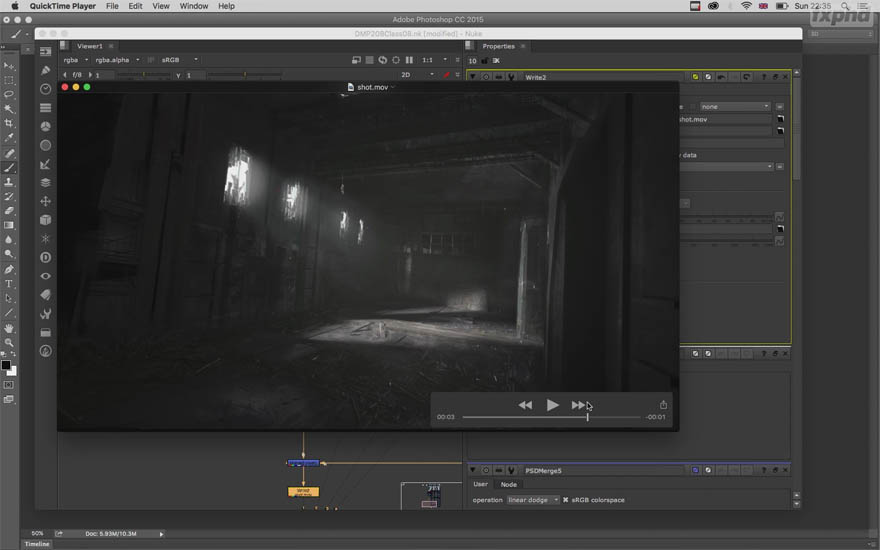Viewport: 880px width, 550px height.
Task: Select the Eraser tool in Photoshop
Action: click(x=9, y=211)
